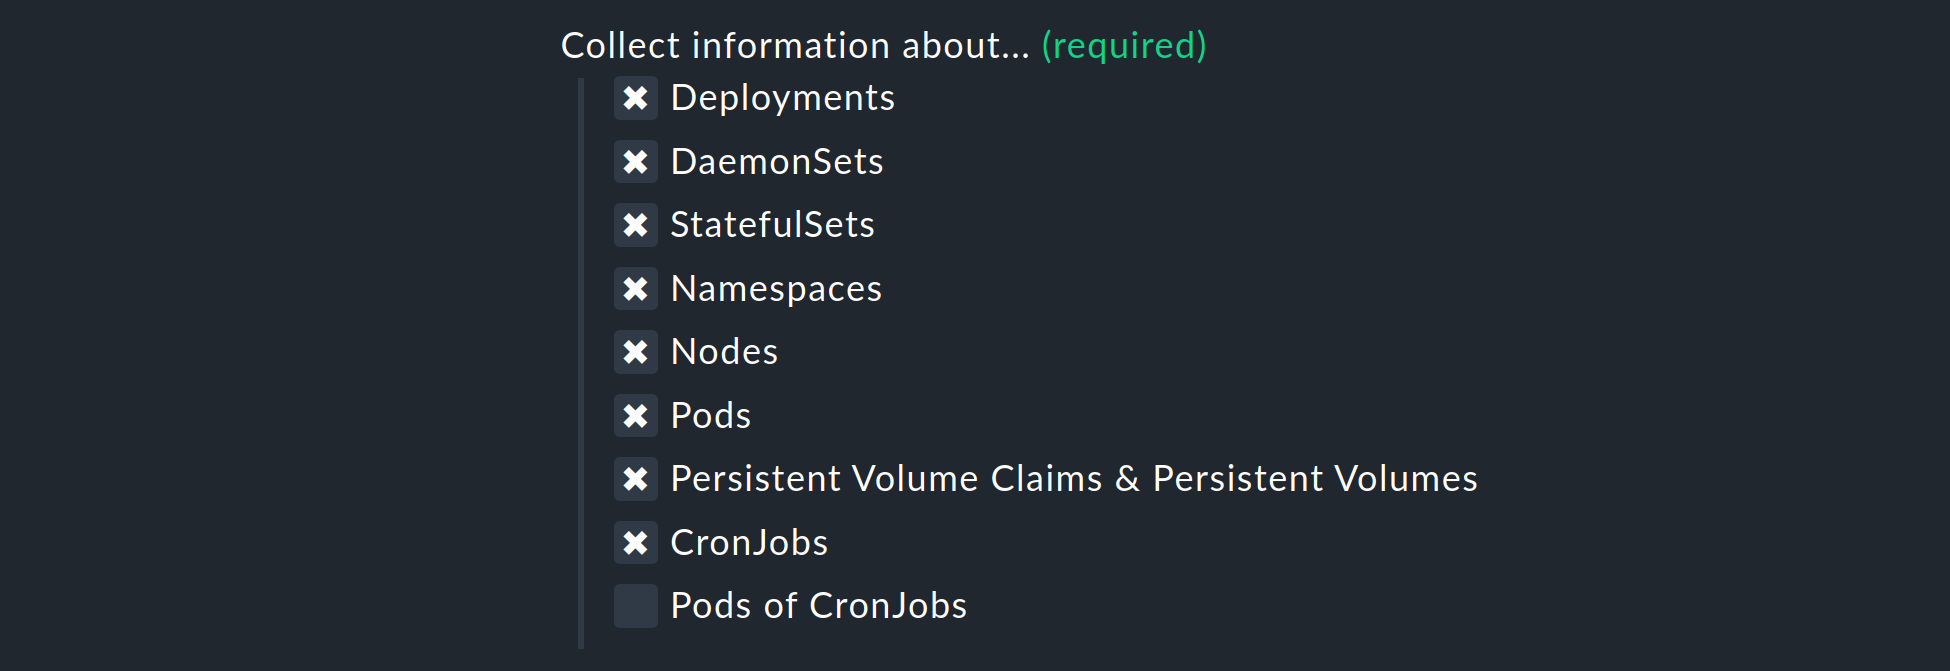Uncheck the Deployments checkbox
Viewport: 1950px width, 671px height.
pyautogui.click(x=636, y=98)
